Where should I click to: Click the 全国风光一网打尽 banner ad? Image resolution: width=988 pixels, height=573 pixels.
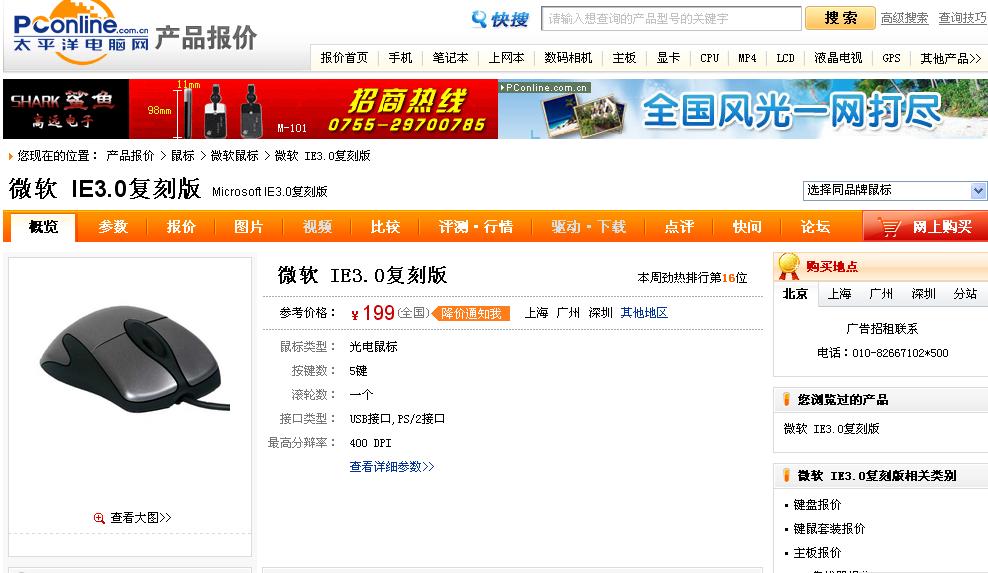(x=743, y=109)
